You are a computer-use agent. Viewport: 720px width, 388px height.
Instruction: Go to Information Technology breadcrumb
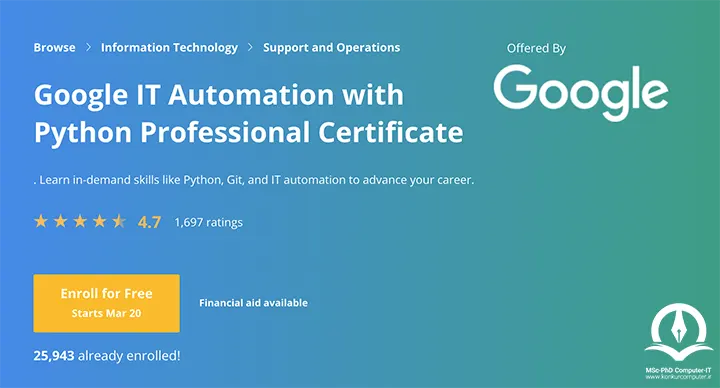[x=169, y=48]
